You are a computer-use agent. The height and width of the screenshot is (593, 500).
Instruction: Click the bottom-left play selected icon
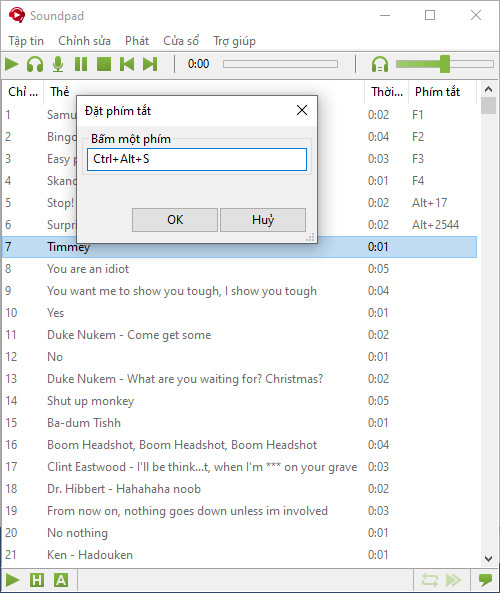tap(12, 579)
